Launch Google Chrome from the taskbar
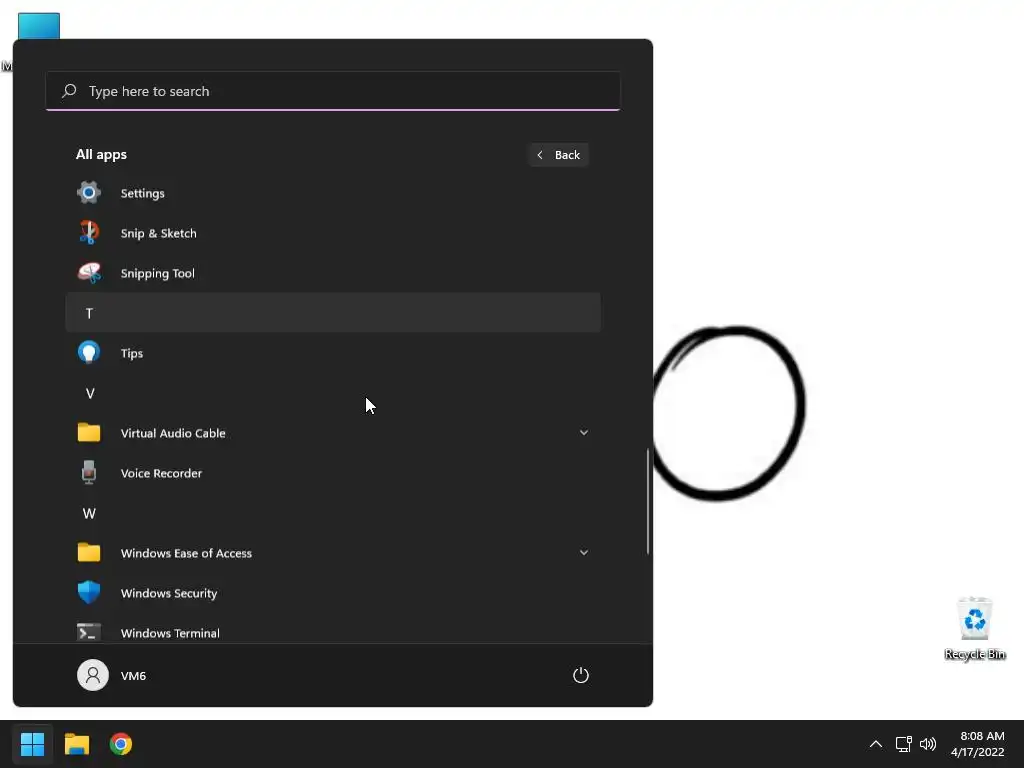The image size is (1024, 768). [x=121, y=744]
